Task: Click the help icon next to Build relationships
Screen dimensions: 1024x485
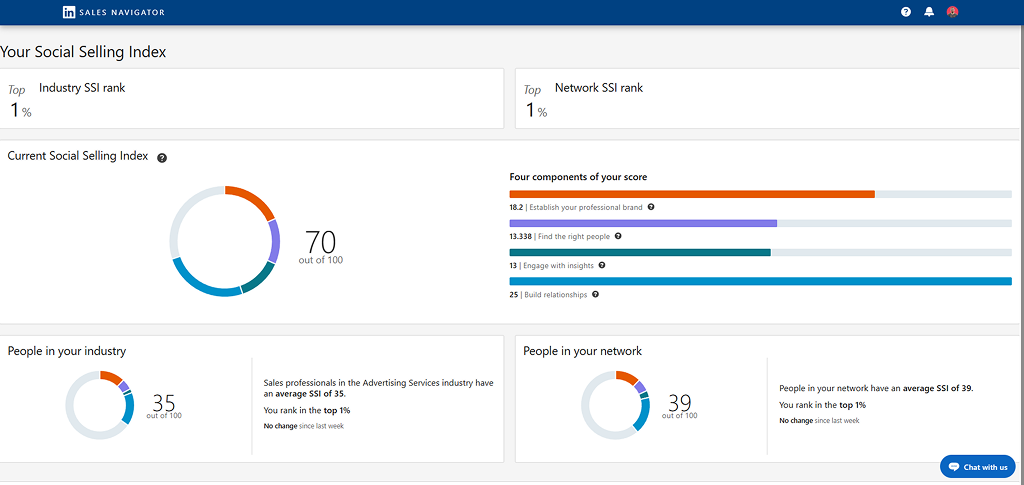Action: 595,294
